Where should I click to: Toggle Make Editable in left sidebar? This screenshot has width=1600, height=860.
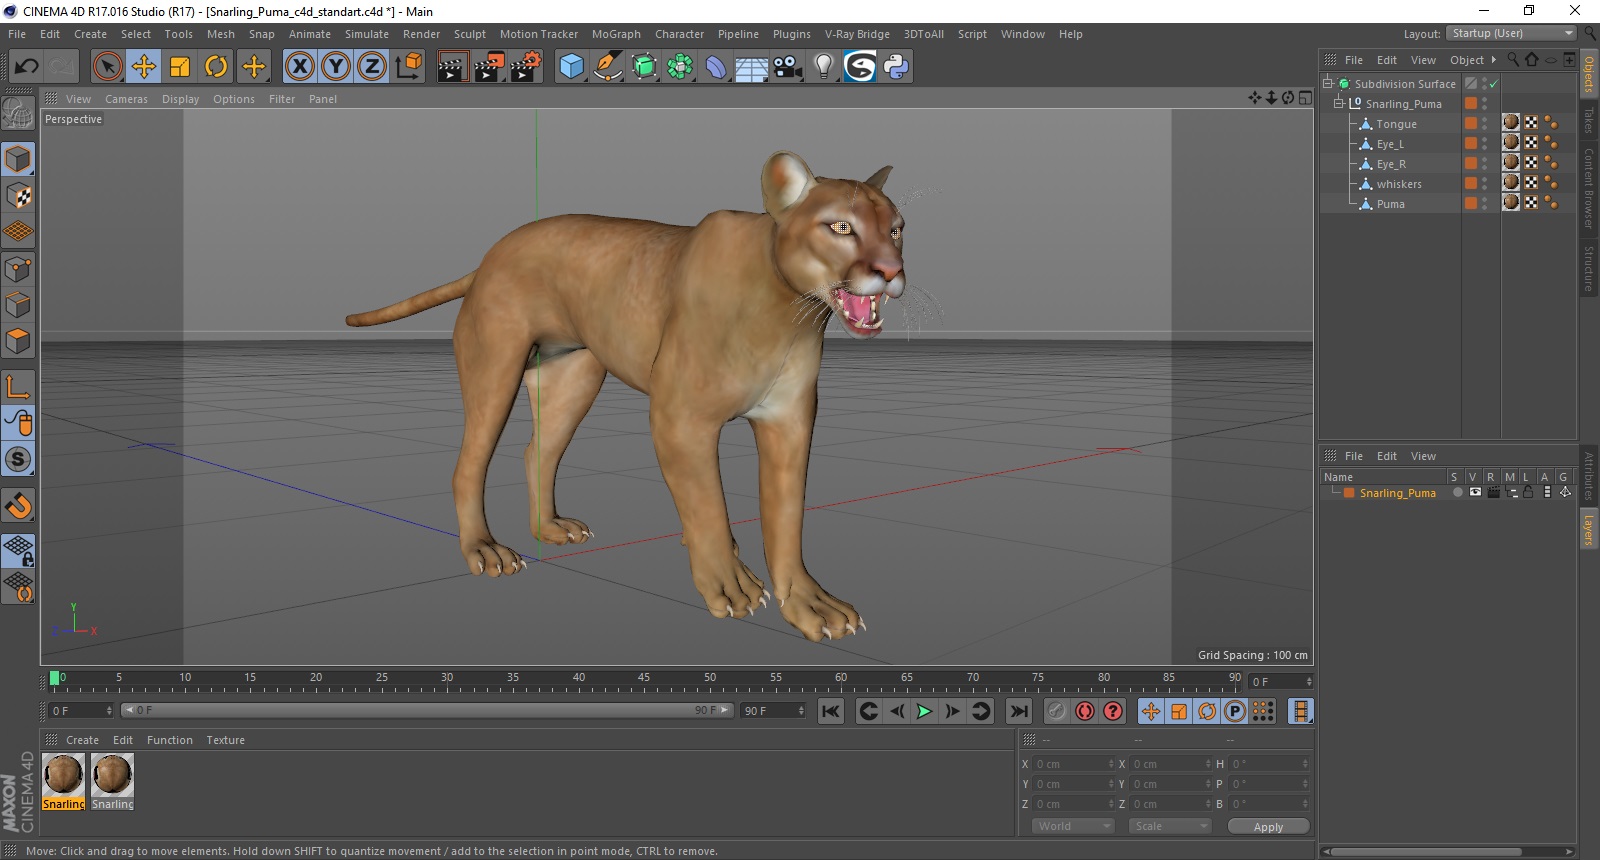18,114
